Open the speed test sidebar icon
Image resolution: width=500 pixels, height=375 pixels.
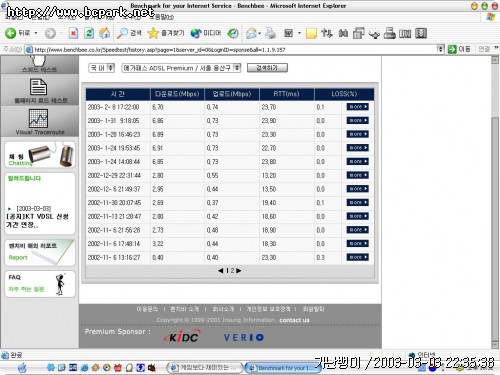tap(39, 64)
